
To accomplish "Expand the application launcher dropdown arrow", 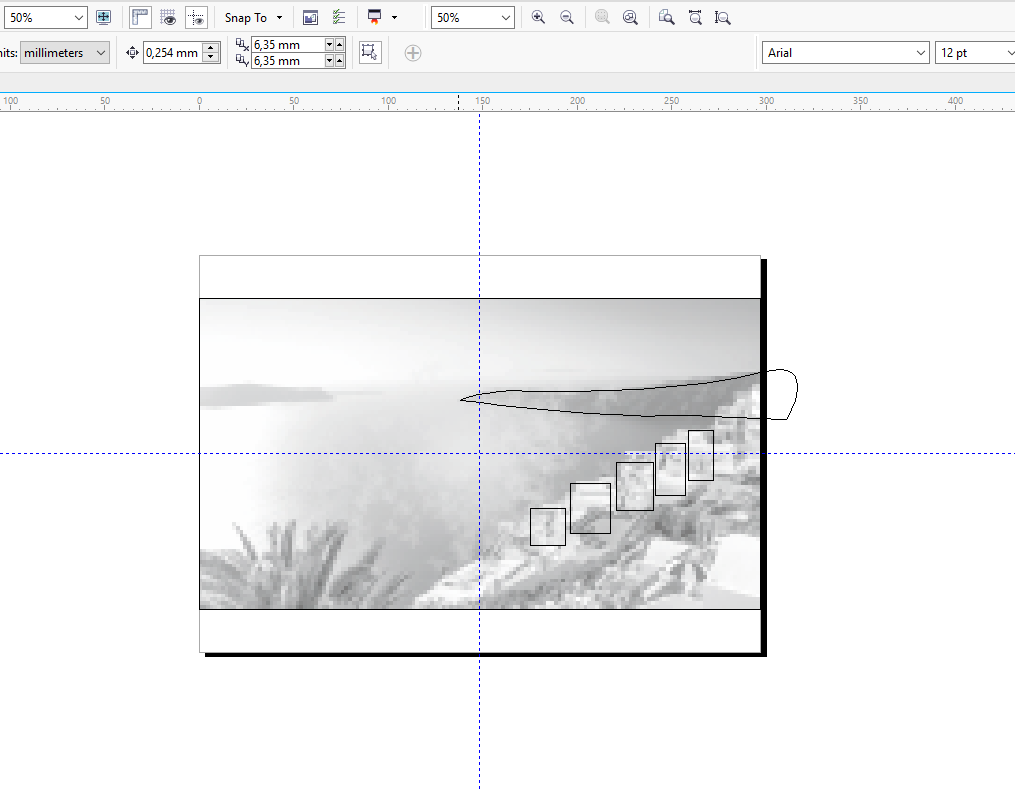I will pyautogui.click(x=395, y=18).
